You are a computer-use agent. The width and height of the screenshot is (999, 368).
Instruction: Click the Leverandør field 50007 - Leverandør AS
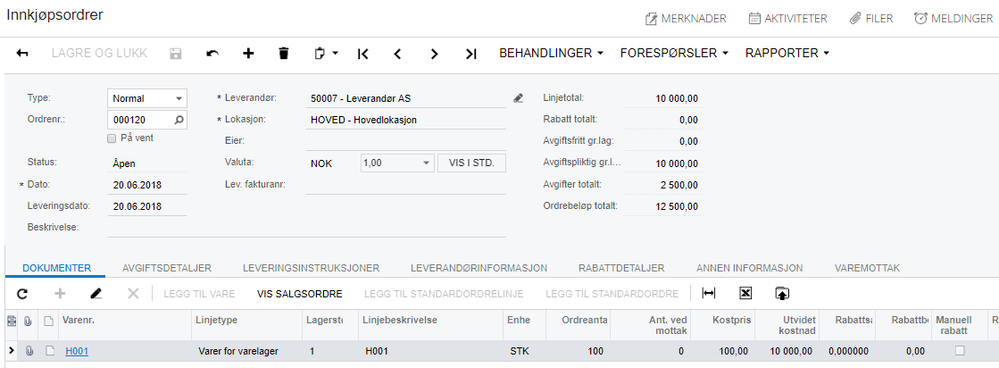pos(405,99)
